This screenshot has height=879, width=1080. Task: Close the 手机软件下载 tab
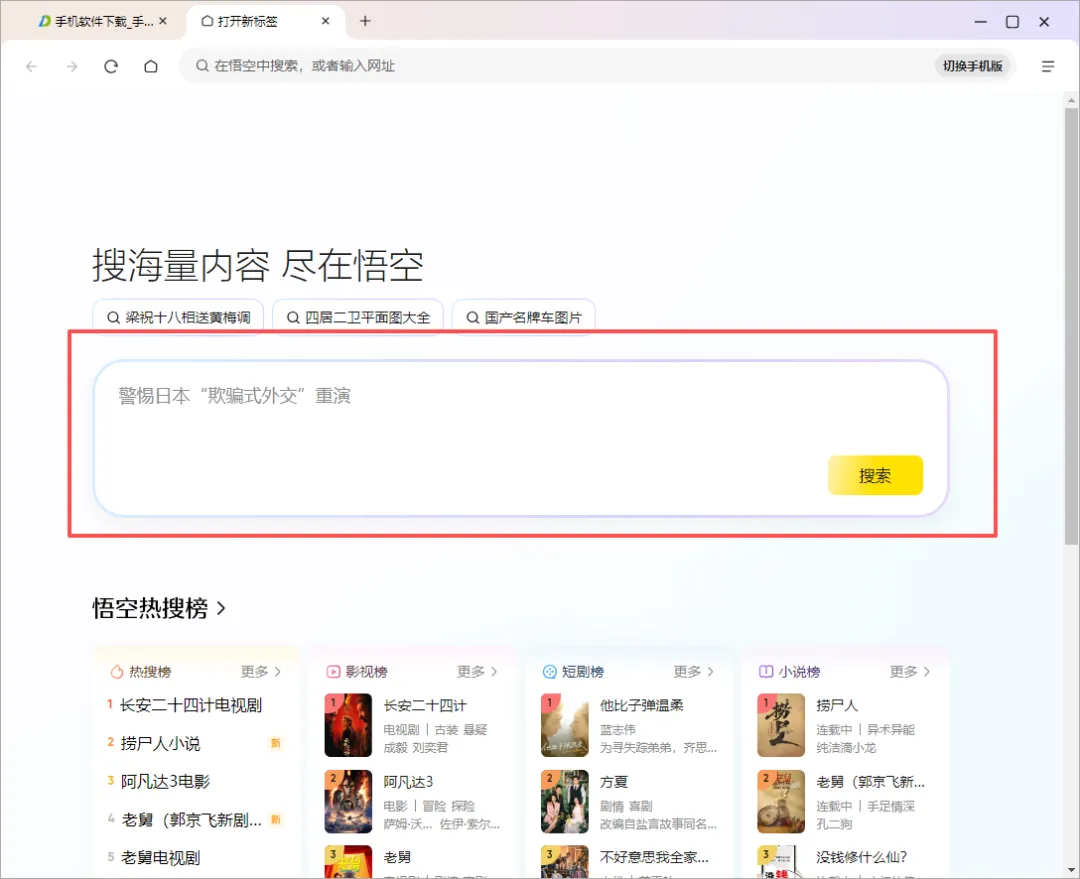[x=163, y=21]
